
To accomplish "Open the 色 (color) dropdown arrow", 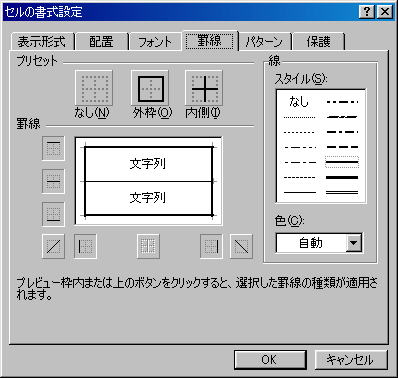I will click(x=354, y=243).
